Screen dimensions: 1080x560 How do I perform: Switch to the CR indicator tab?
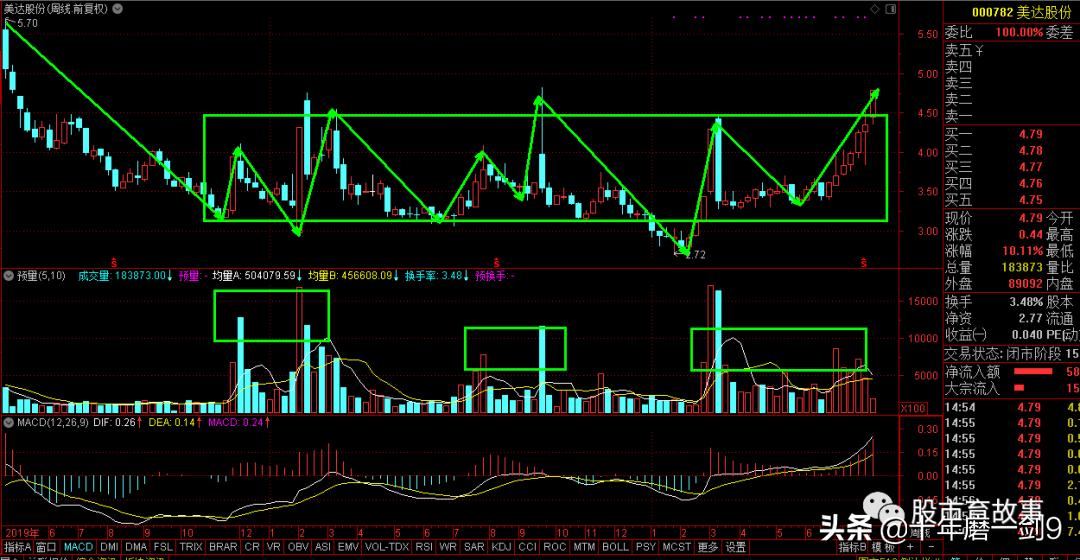(x=252, y=547)
